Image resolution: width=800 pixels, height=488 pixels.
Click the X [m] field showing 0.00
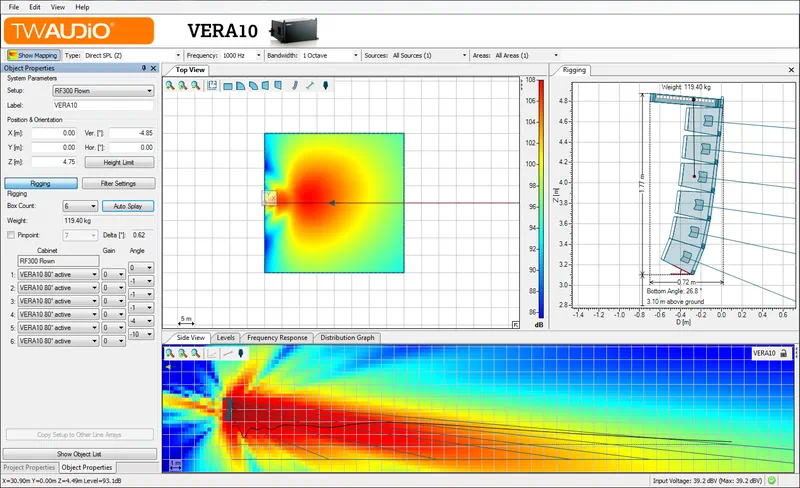[54, 133]
